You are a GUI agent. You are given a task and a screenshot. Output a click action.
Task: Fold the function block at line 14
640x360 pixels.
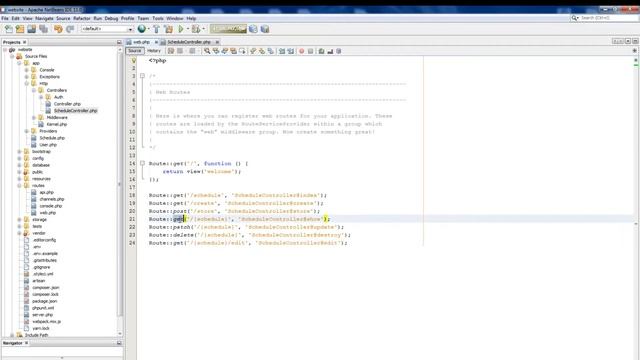142,163
